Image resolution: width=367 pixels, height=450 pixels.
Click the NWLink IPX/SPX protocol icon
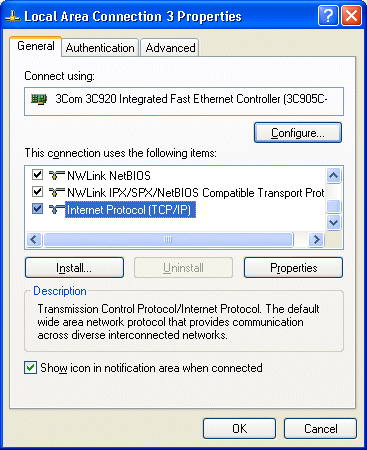coord(57,192)
